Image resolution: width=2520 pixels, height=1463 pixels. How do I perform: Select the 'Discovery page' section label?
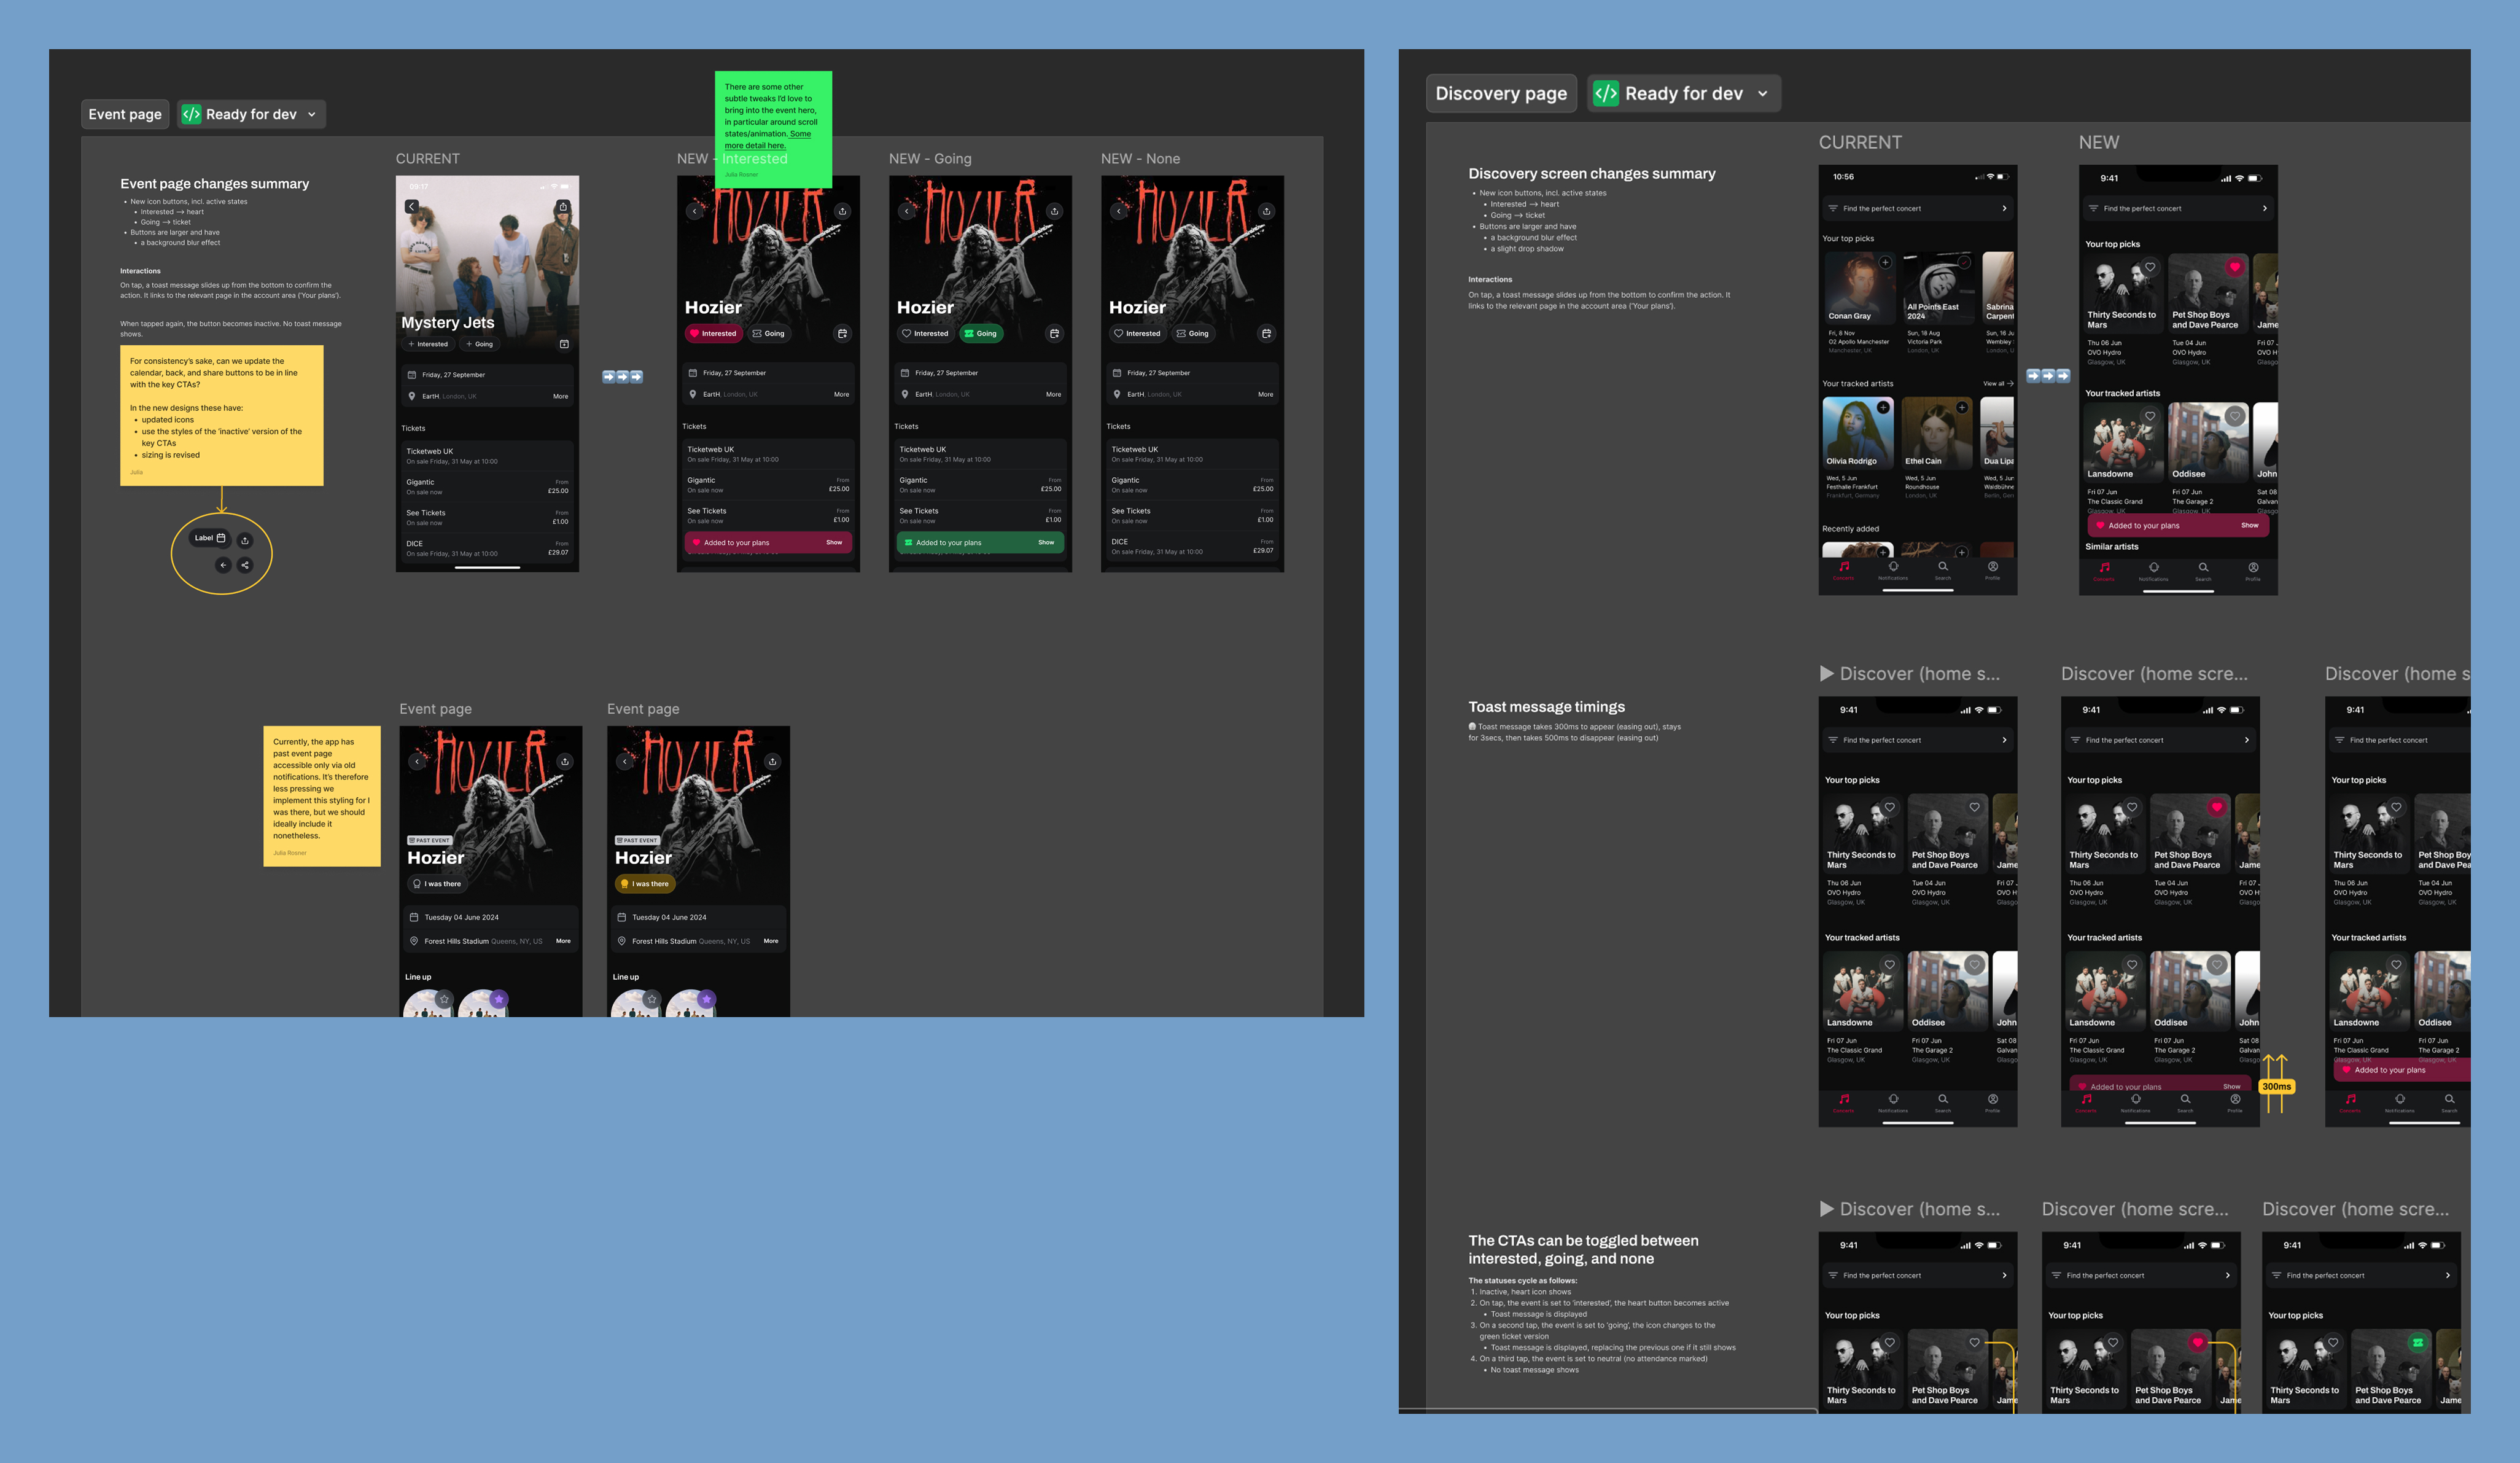click(1501, 93)
